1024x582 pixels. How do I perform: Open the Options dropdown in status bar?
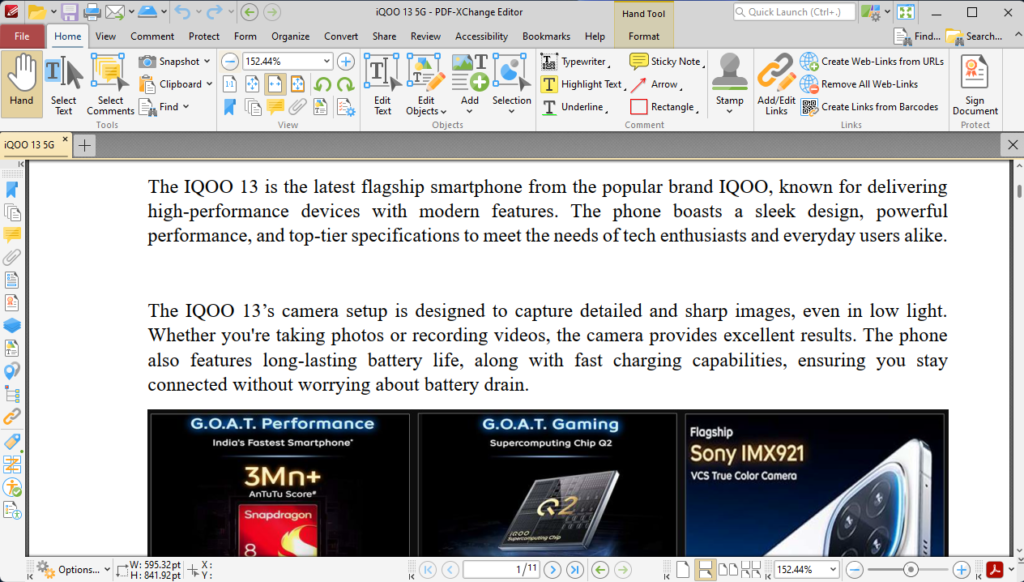(x=72, y=570)
